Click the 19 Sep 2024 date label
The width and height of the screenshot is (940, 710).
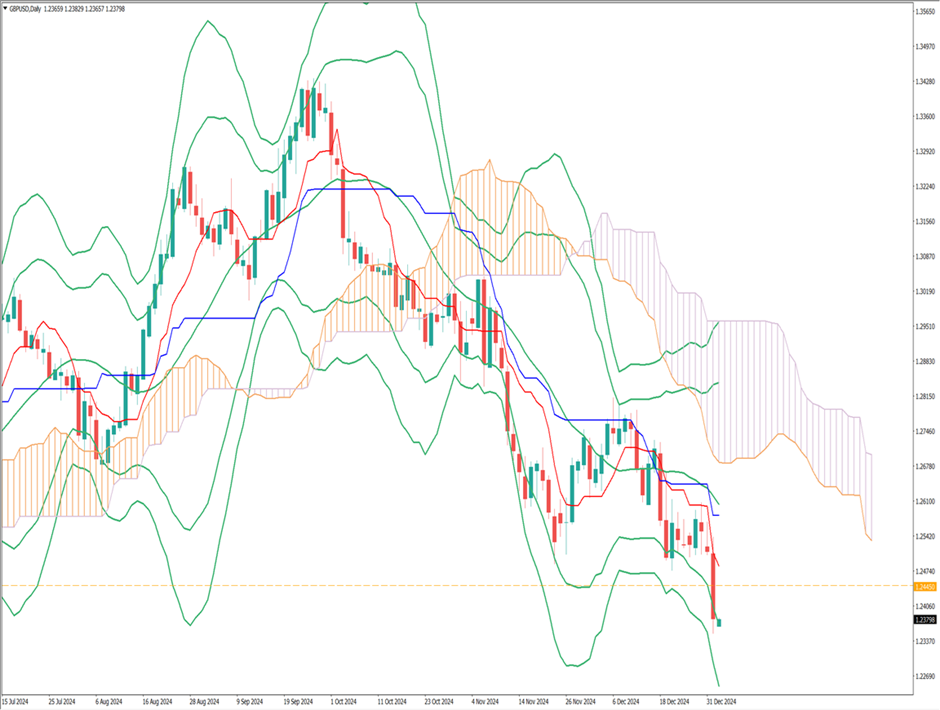point(297,701)
